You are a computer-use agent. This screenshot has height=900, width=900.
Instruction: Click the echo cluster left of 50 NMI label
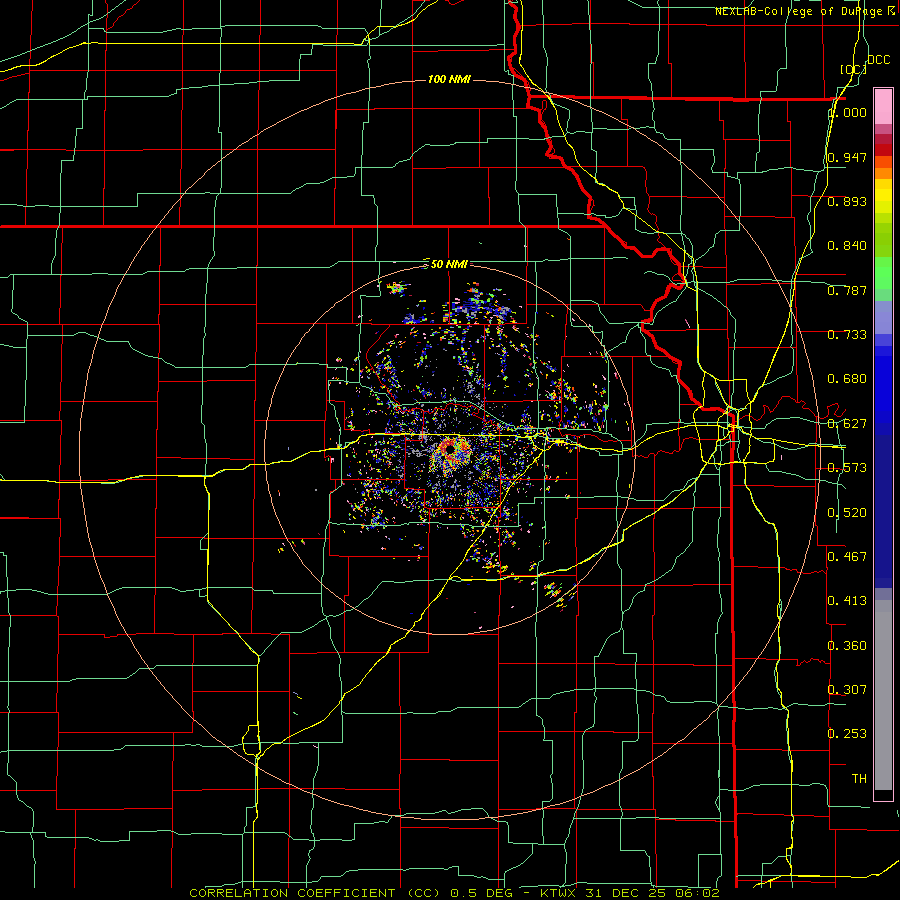[x=397, y=287]
